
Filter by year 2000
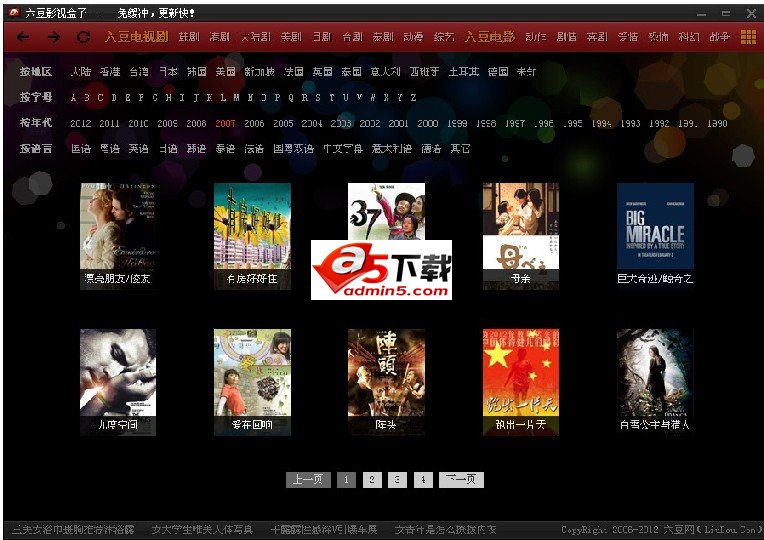point(427,123)
